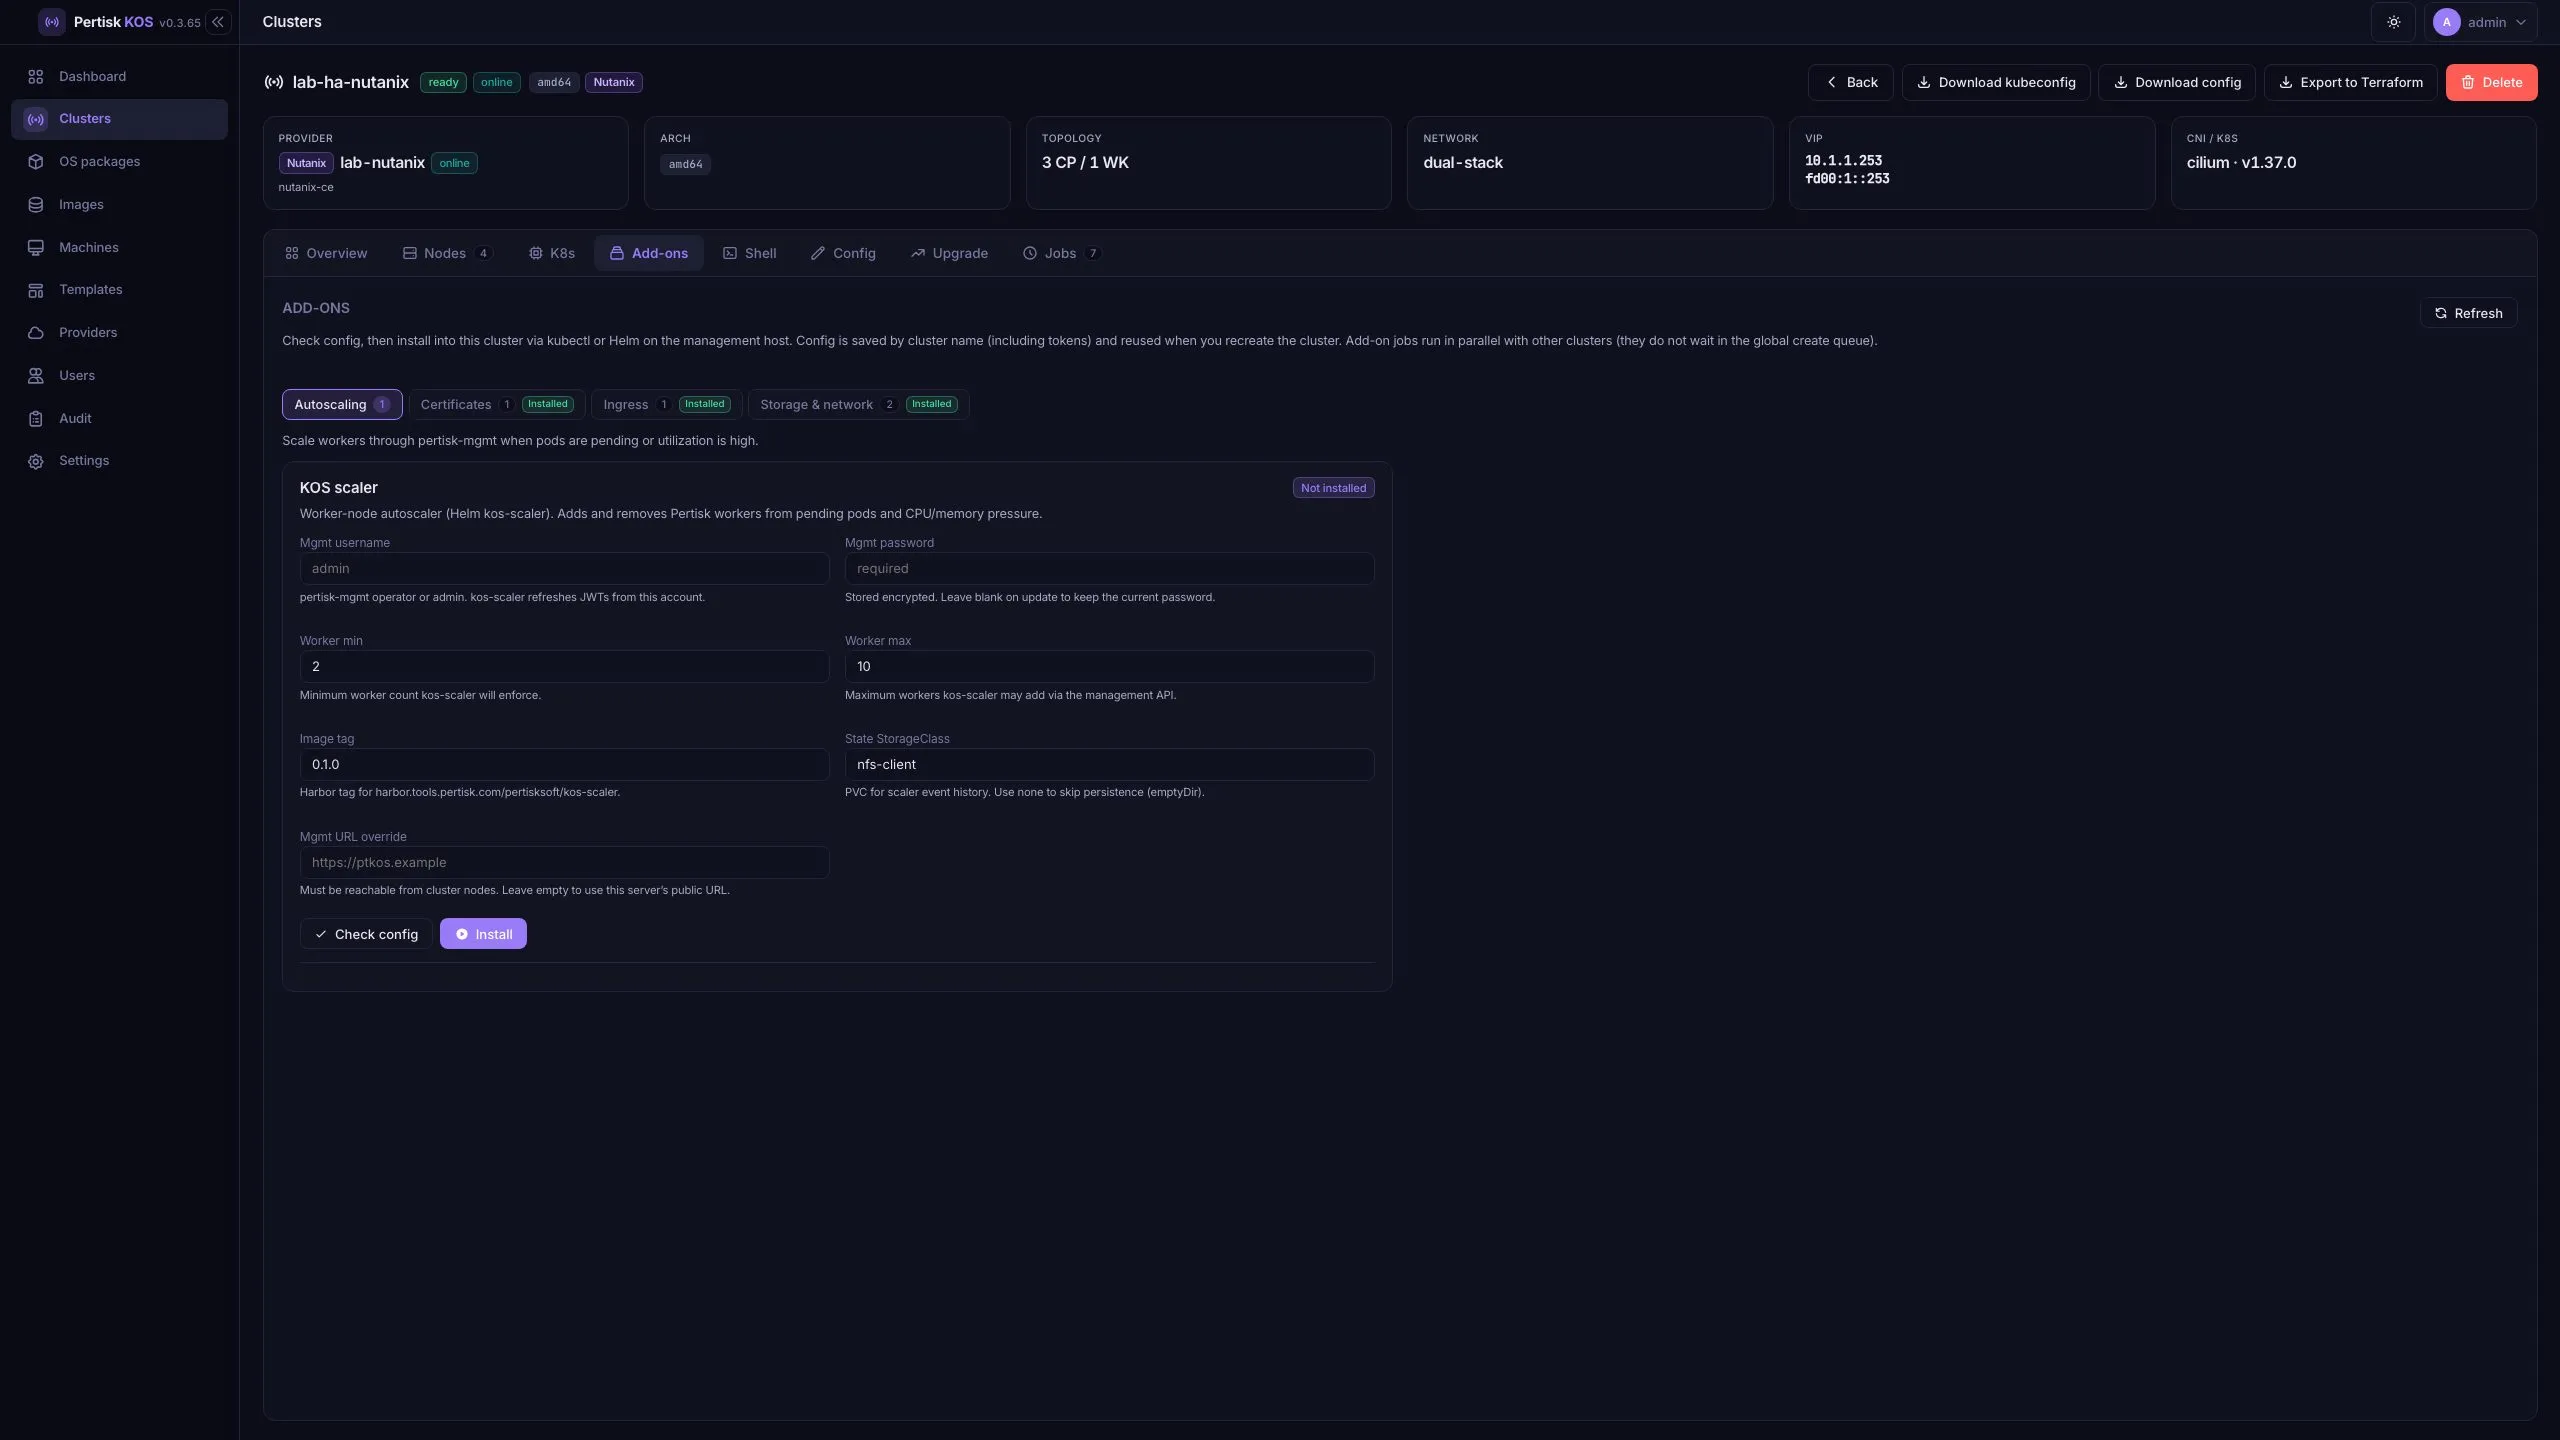Switch to the Overview tab
This screenshot has width=2560, height=1440.
326,253
